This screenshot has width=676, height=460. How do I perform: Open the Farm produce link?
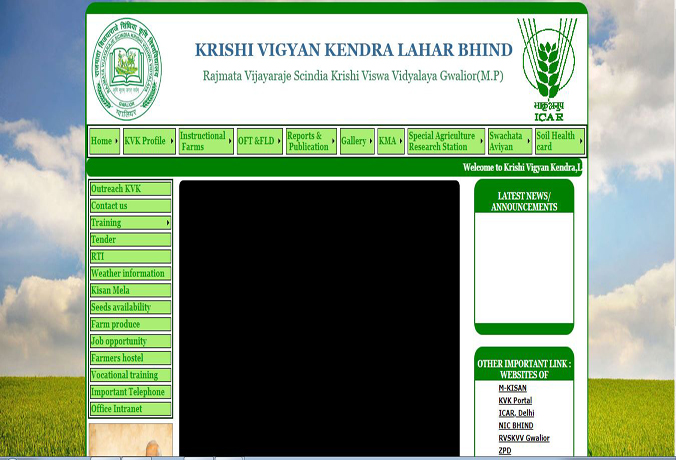[130, 324]
